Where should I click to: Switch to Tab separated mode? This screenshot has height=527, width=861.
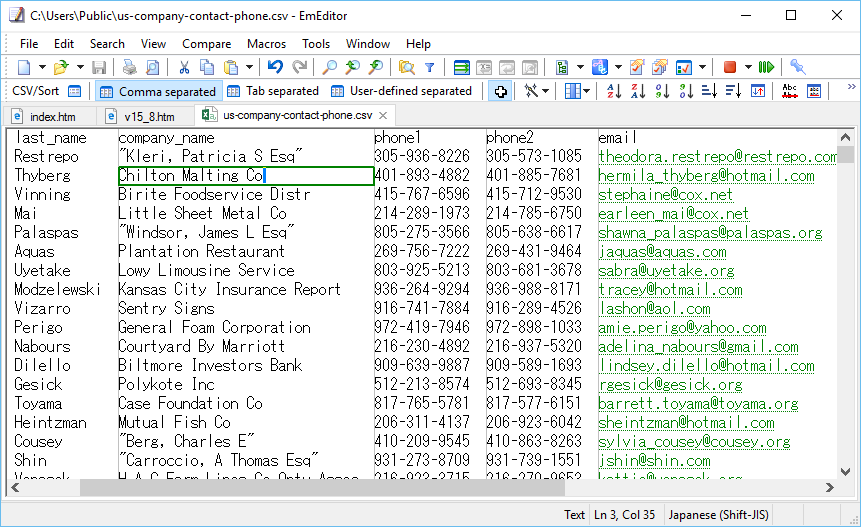273,91
